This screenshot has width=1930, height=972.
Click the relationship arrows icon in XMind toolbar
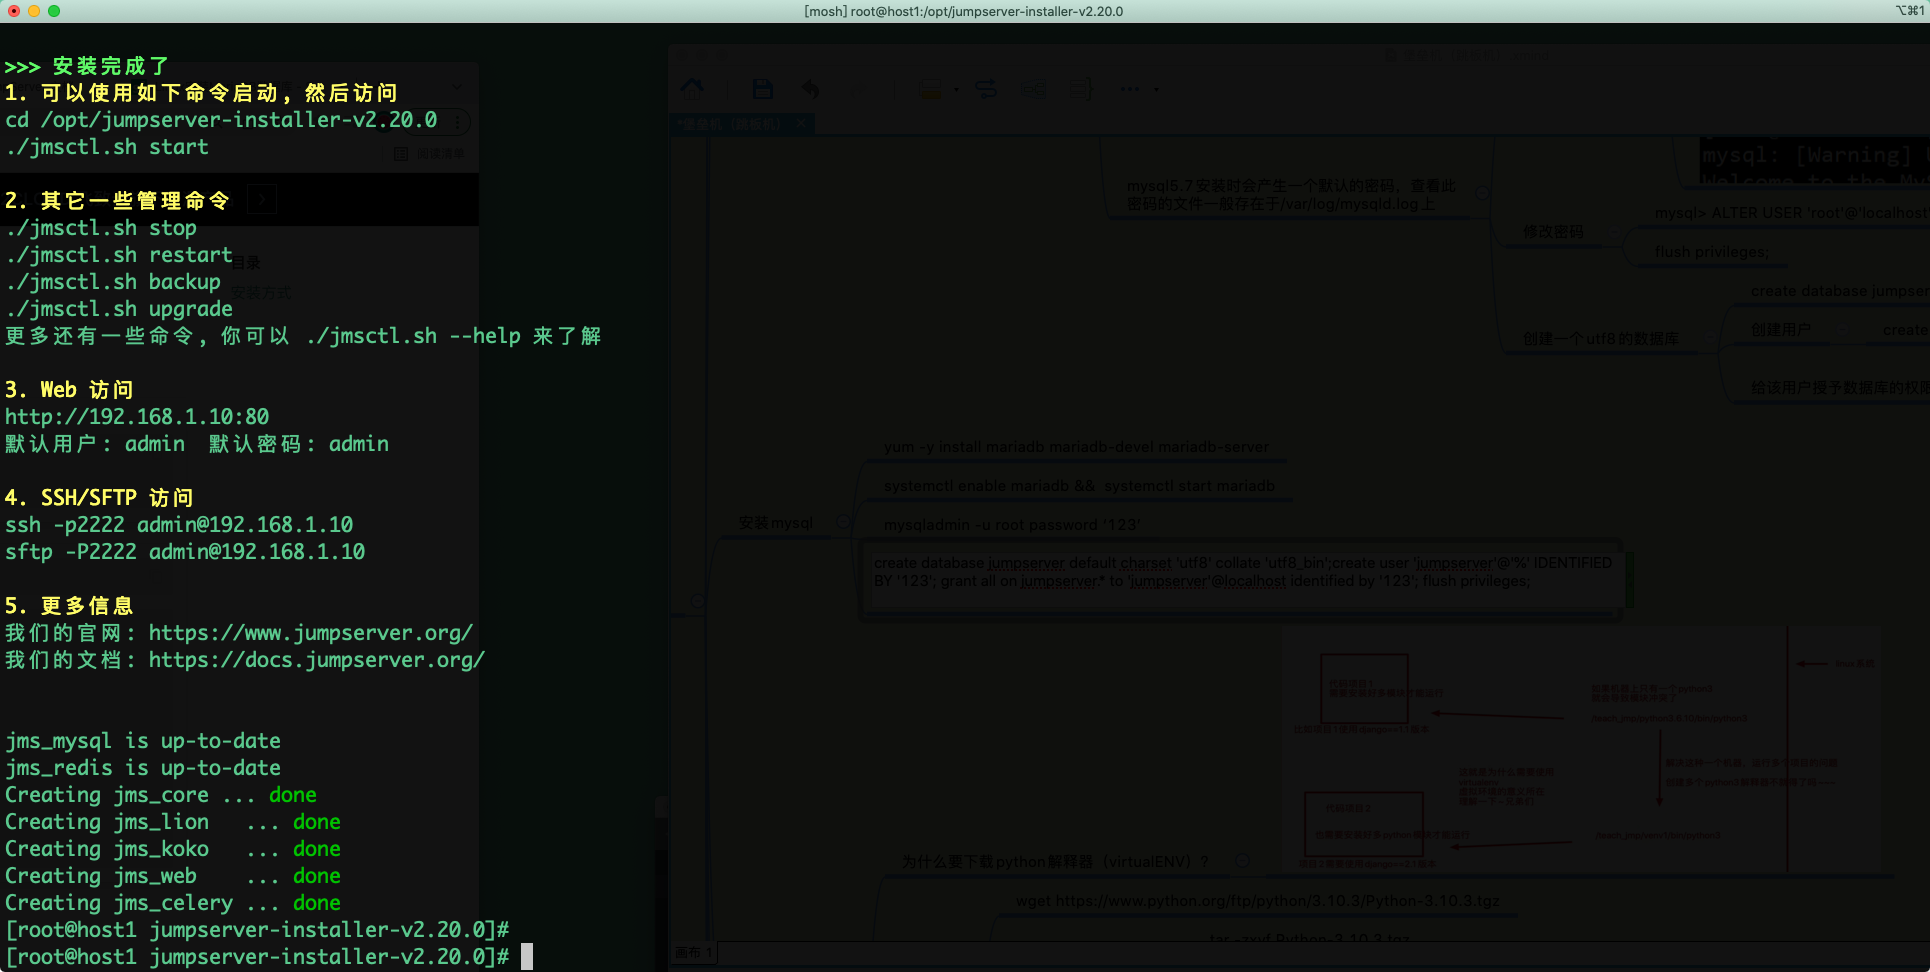pos(986,89)
